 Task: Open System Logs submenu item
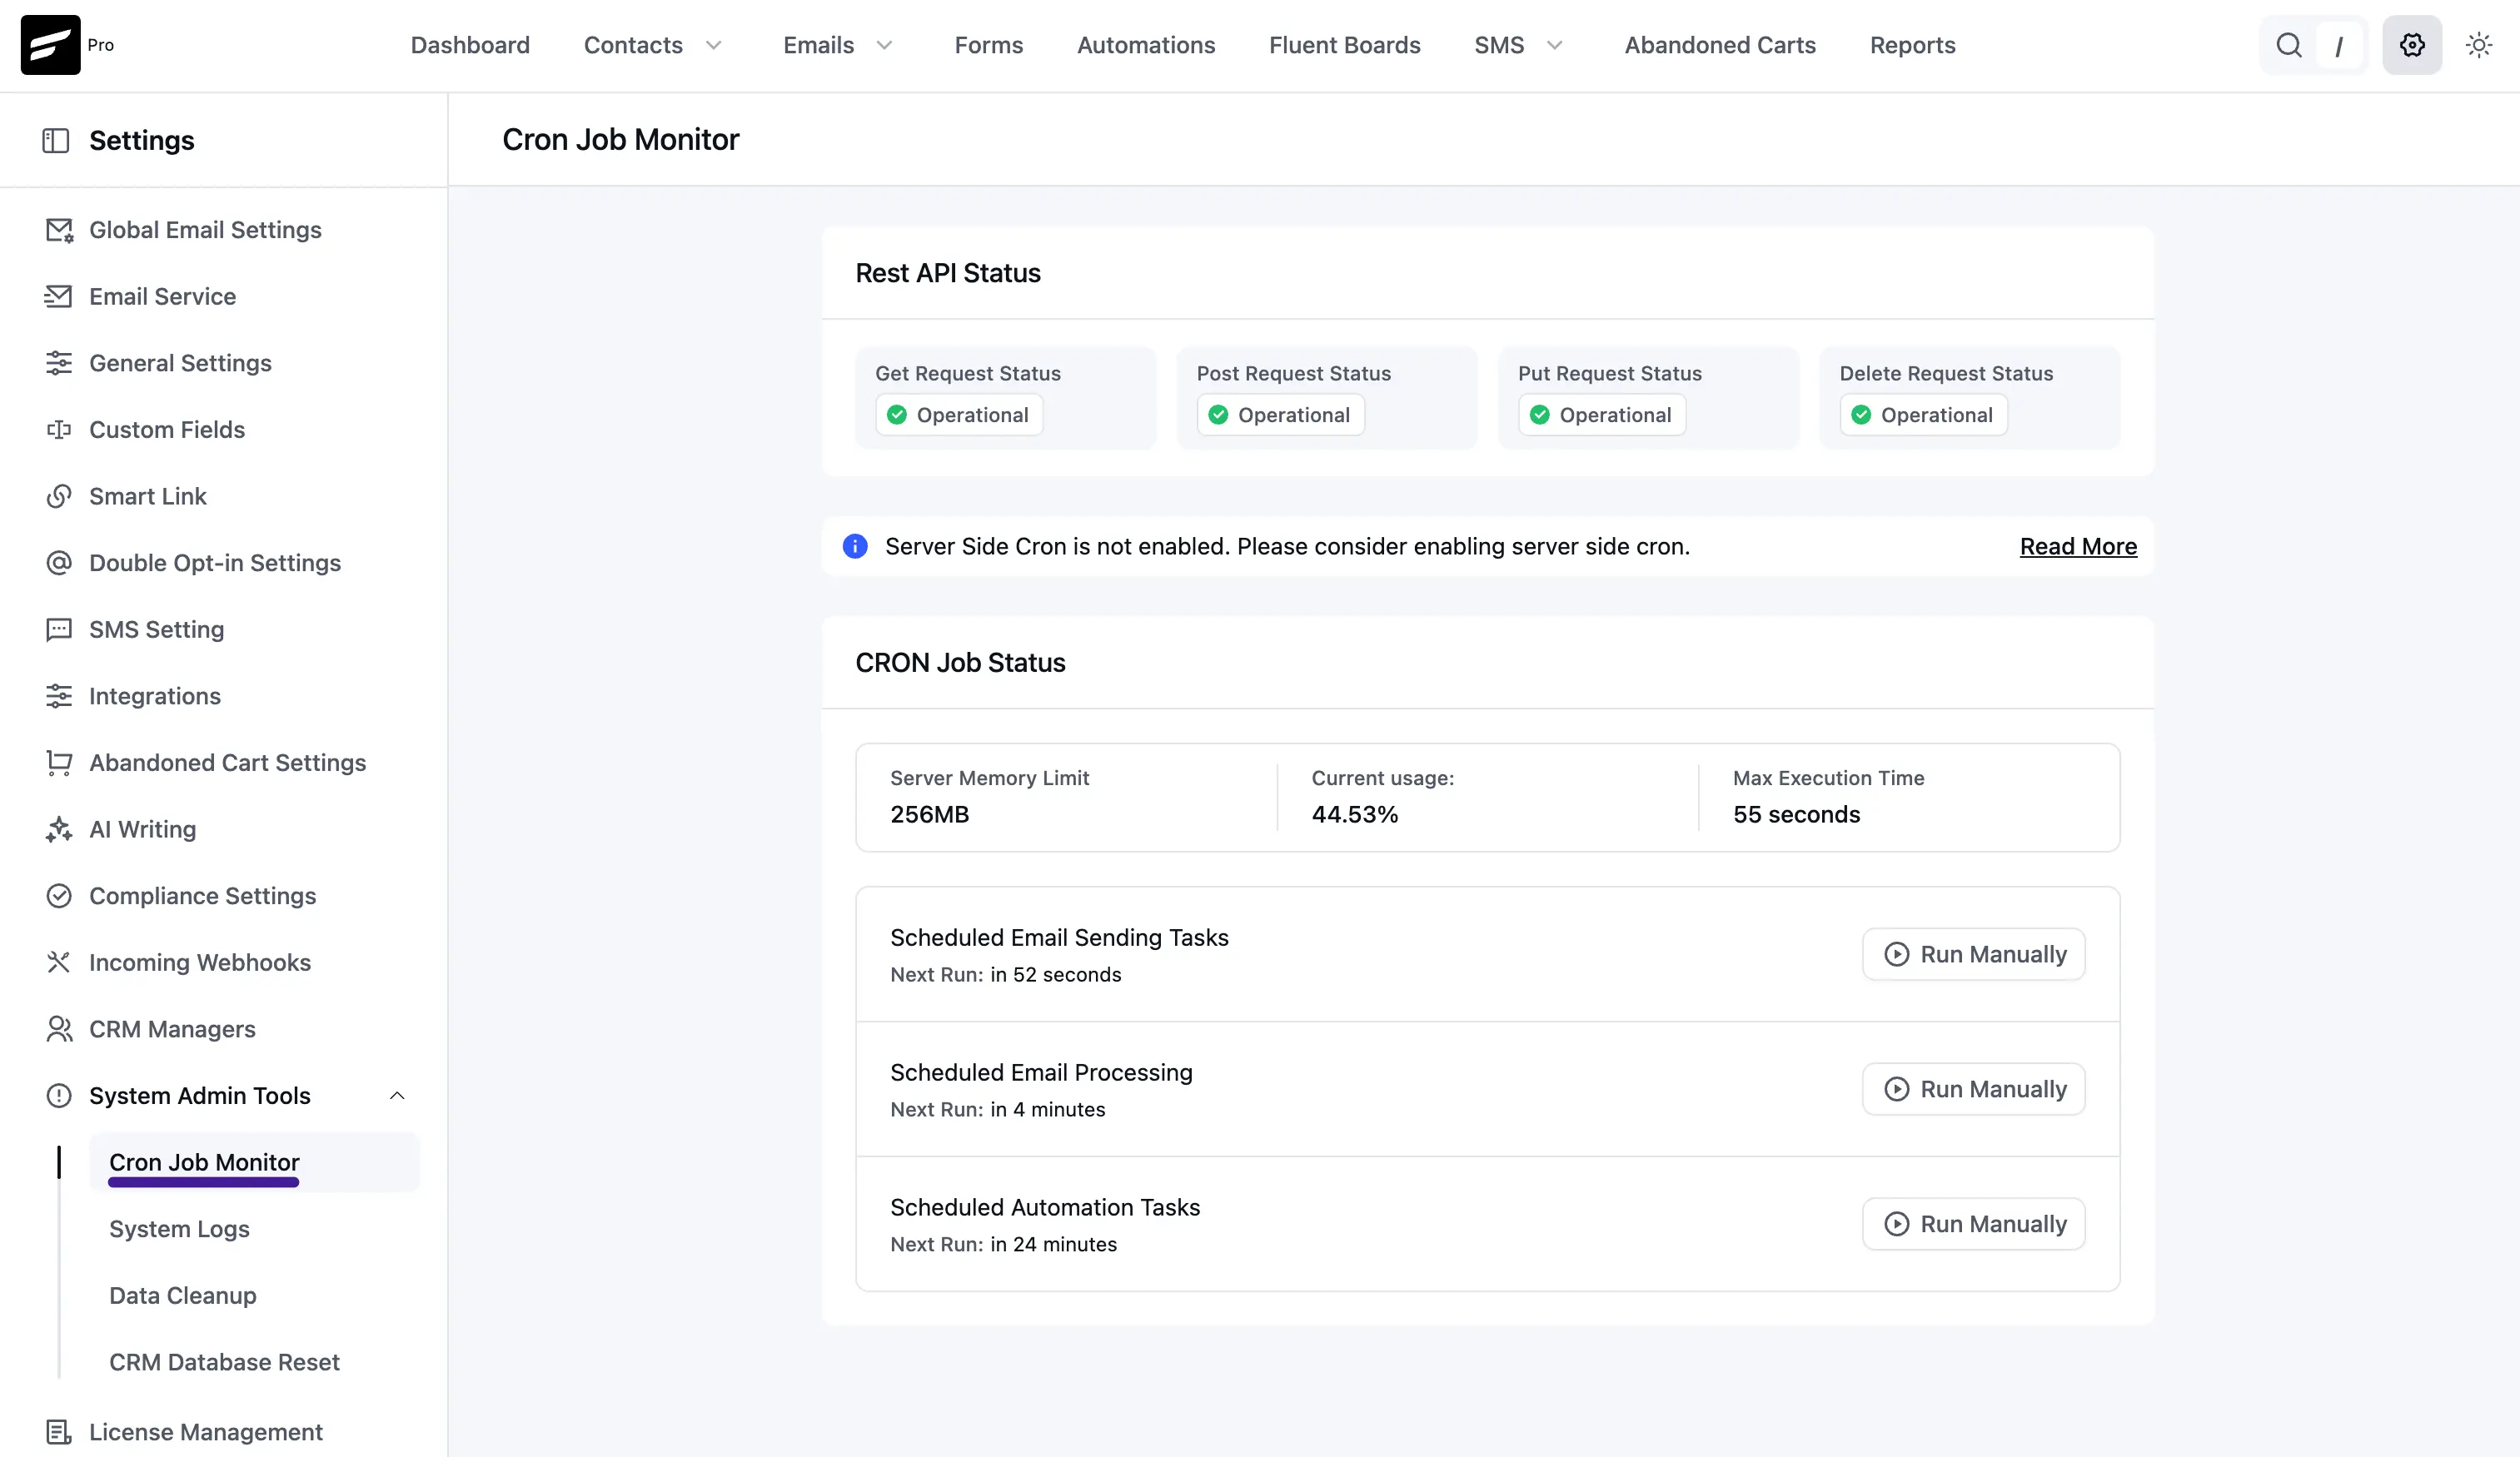point(179,1229)
